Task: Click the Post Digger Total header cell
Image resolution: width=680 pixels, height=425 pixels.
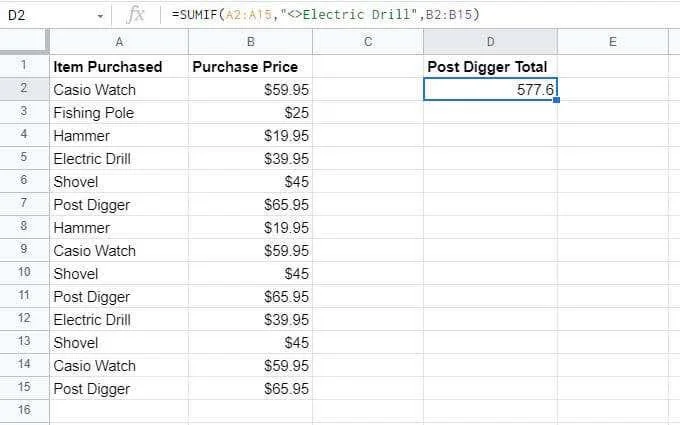Action: pos(490,66)
